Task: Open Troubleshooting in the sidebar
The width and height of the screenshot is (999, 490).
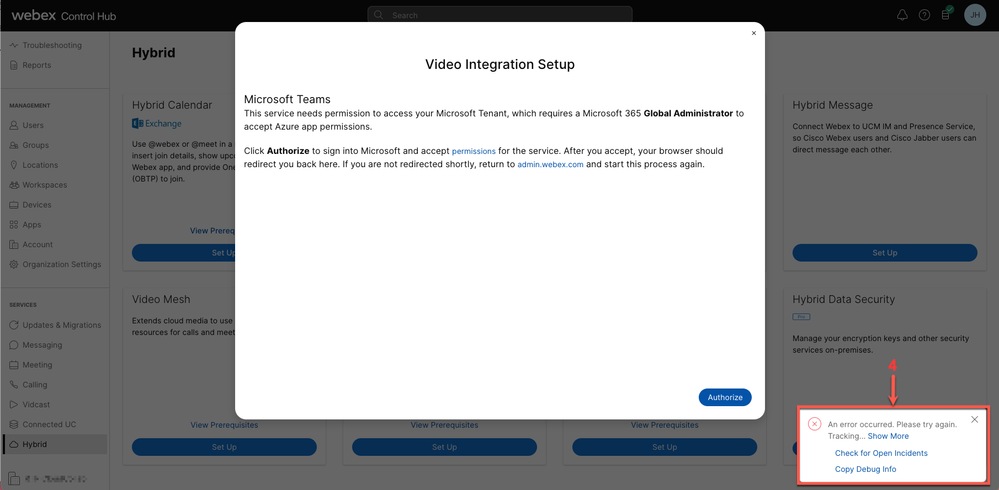Action: pos(54,45)
